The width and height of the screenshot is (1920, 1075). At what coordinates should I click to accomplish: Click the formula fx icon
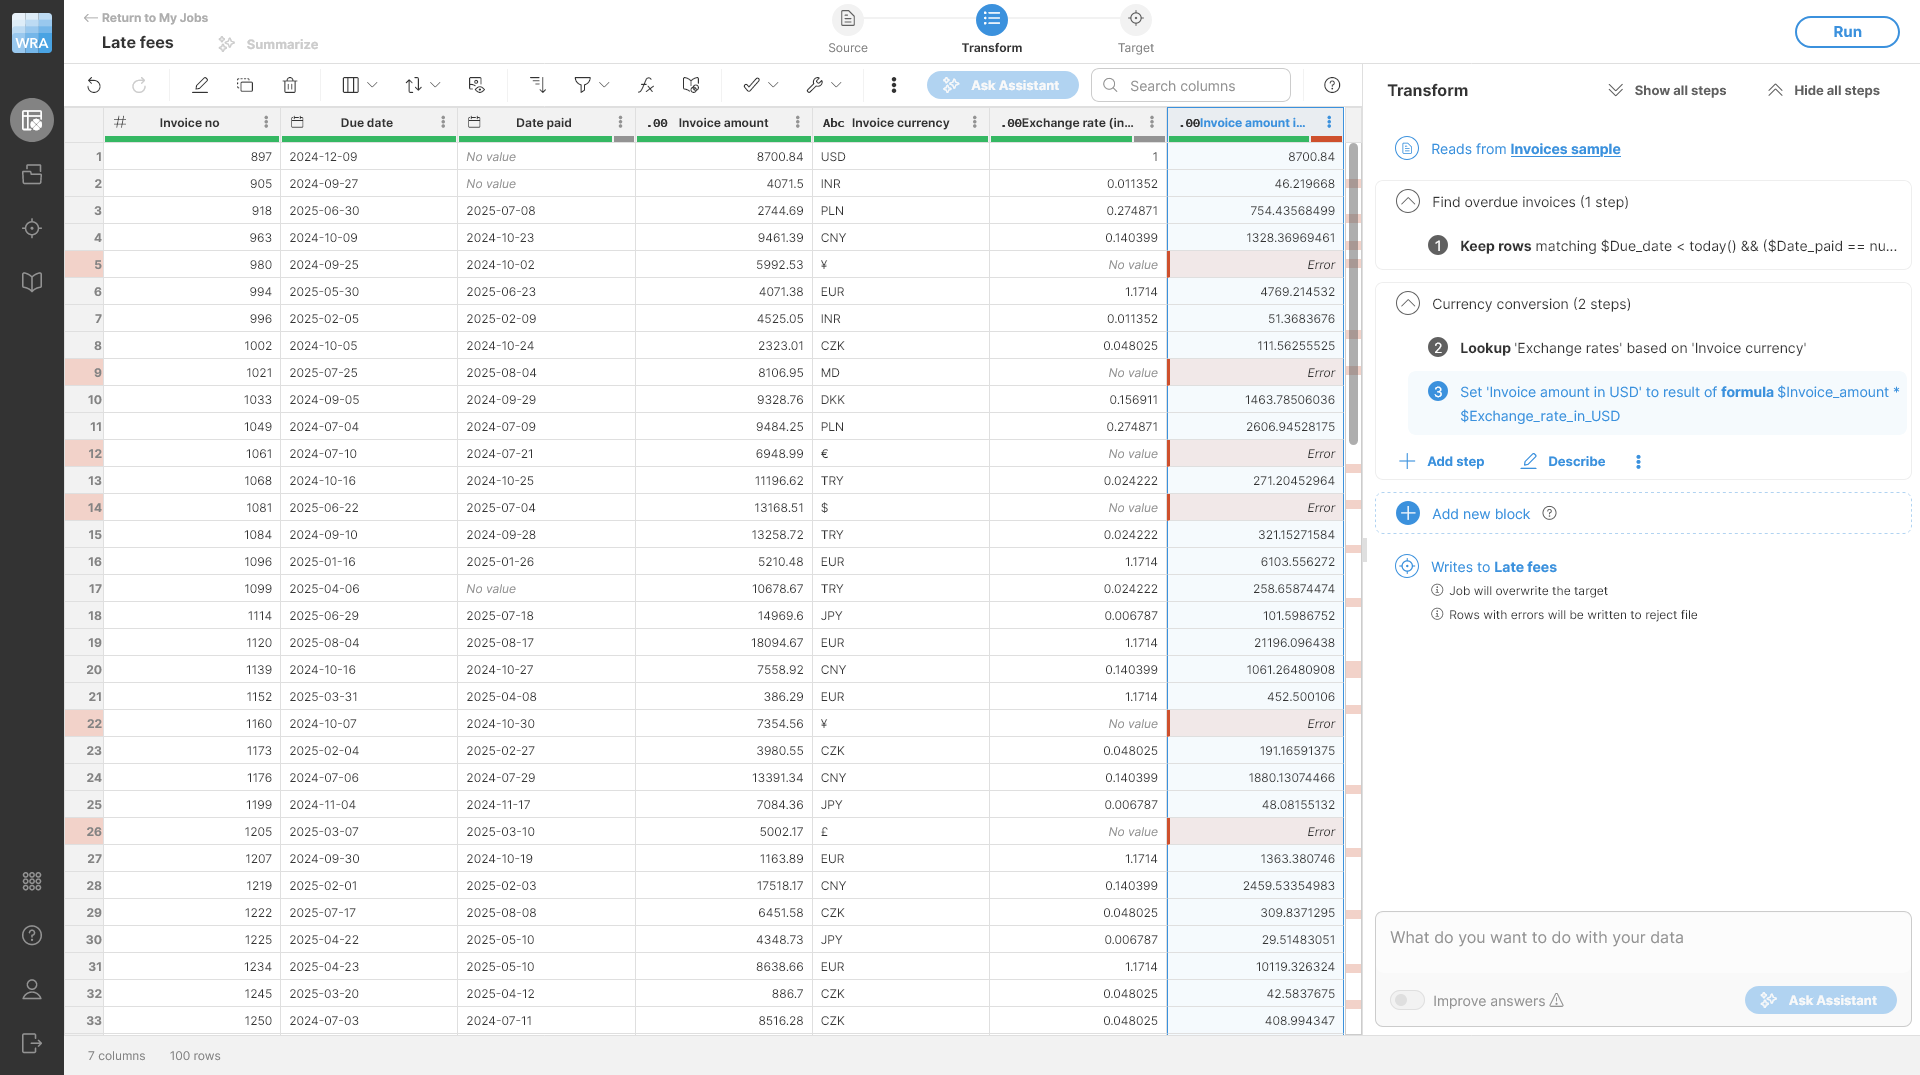(x=646, y=86)
